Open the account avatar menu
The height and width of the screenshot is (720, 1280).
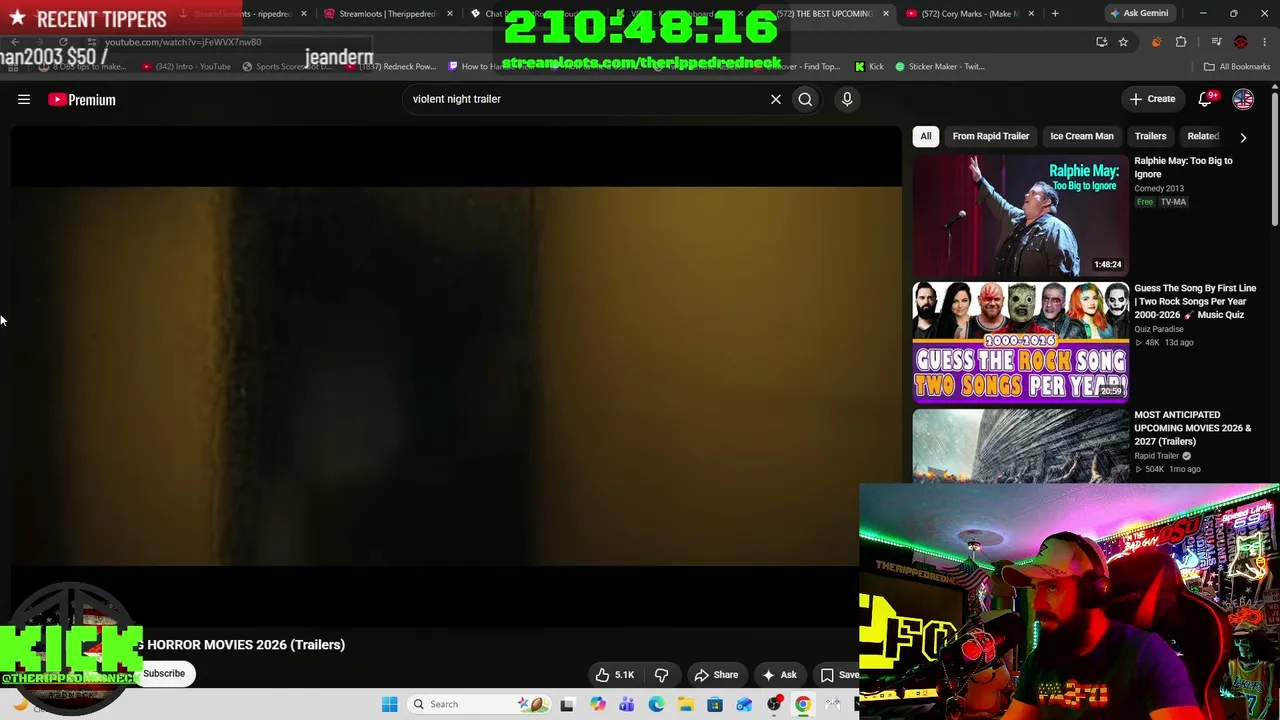tap(1243, 99)
